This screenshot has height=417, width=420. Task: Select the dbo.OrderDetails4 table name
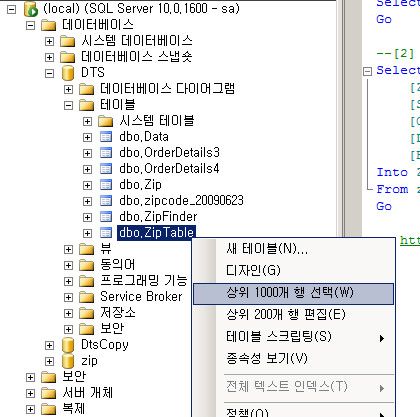coord(169,169)
